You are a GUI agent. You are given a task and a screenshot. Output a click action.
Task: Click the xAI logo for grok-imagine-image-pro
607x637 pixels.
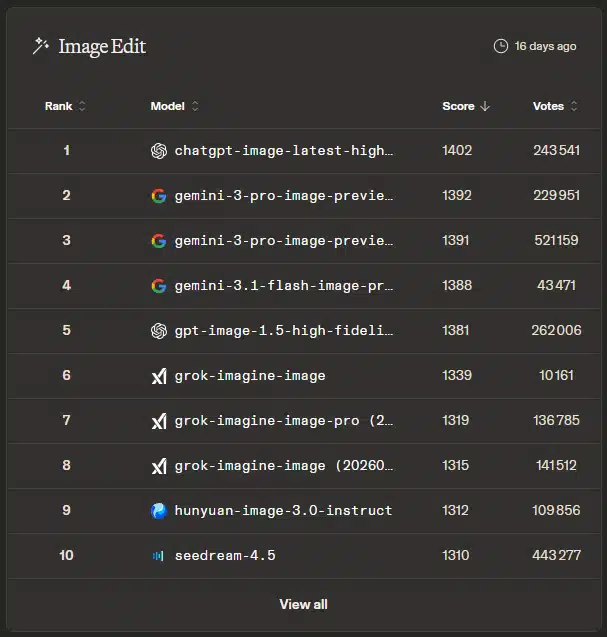click(x=158, y=421)
